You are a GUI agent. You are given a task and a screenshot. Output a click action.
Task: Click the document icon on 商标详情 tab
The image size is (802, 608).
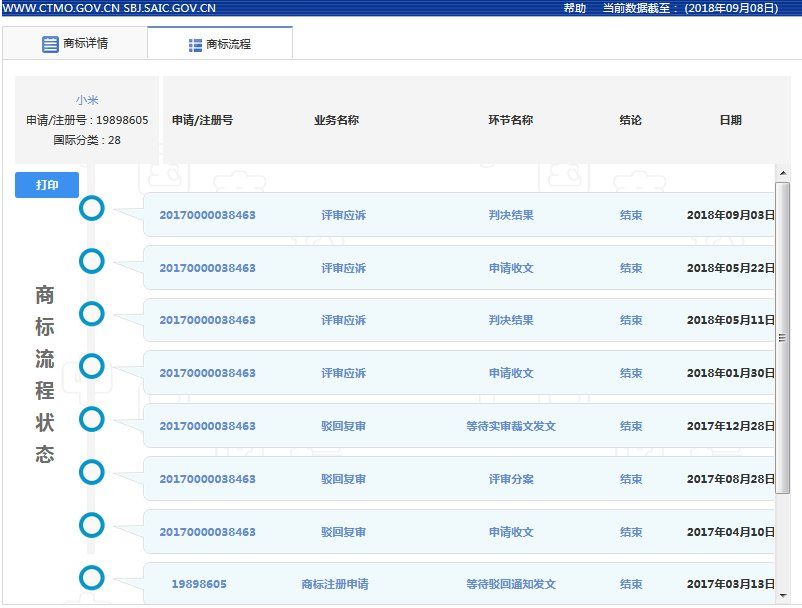[50, 44]
